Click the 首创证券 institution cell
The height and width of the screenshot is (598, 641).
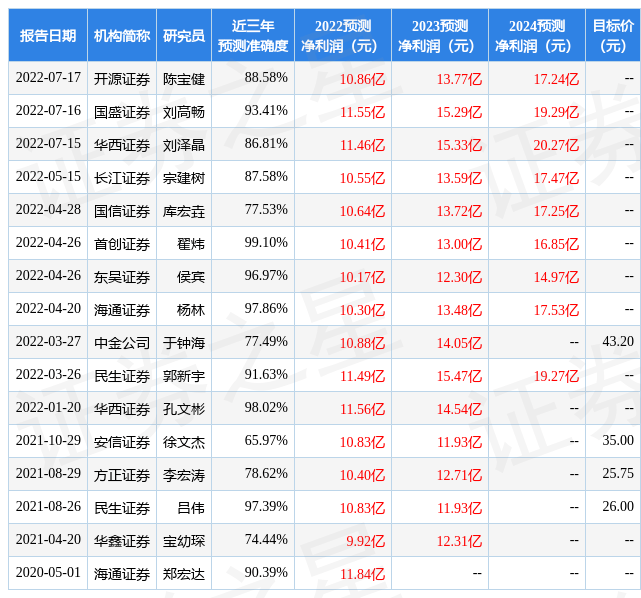click(122, 244)
